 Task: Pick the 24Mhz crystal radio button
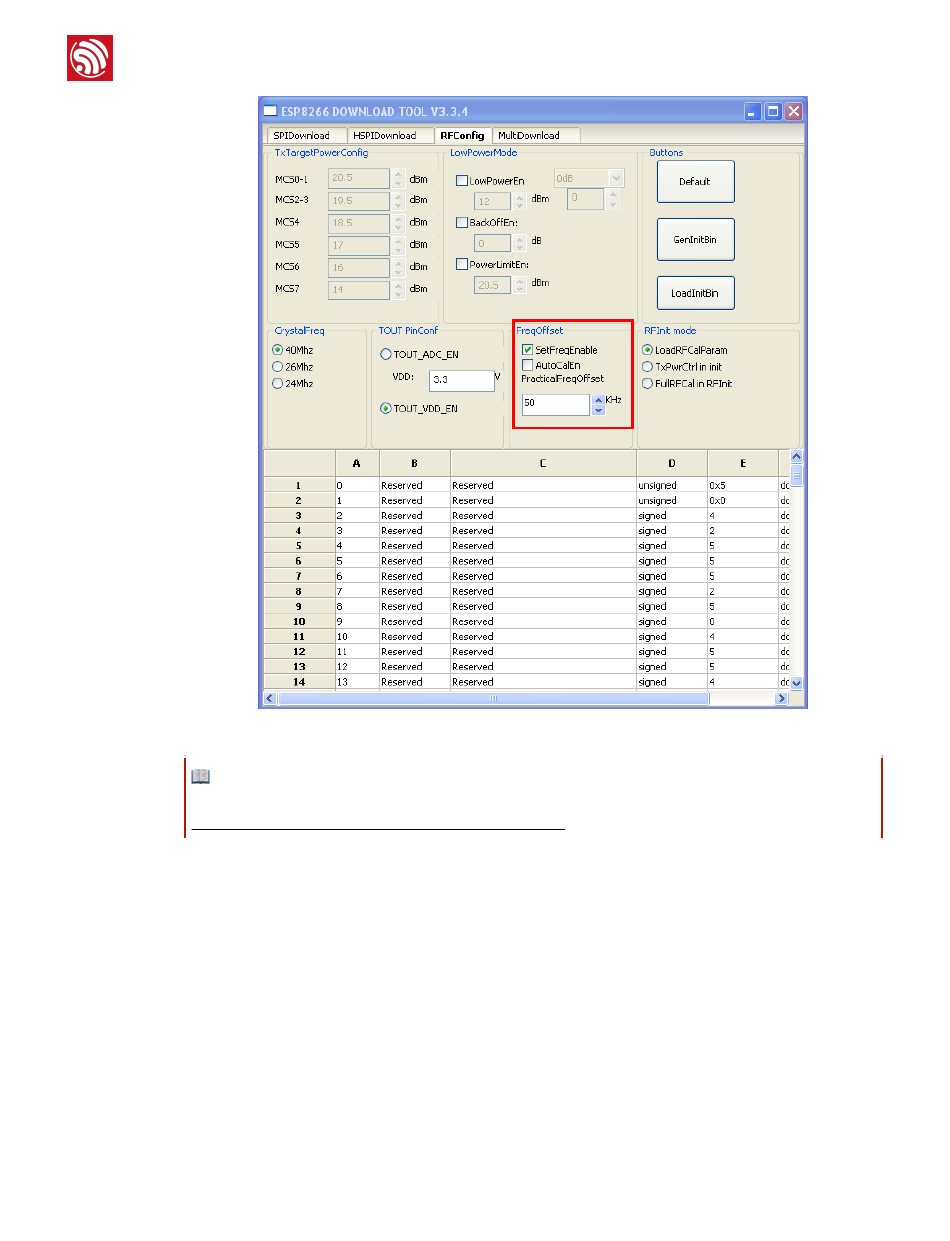278,382
